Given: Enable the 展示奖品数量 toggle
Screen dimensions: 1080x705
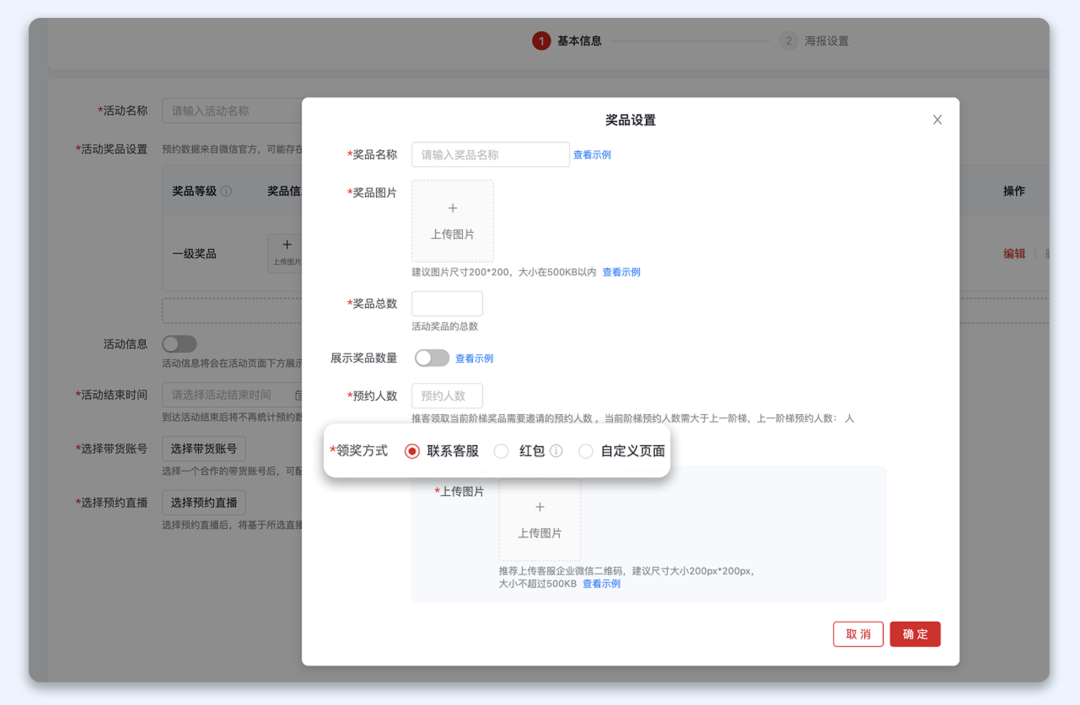Looking at the screenshot, I should [x=432, y=356].
